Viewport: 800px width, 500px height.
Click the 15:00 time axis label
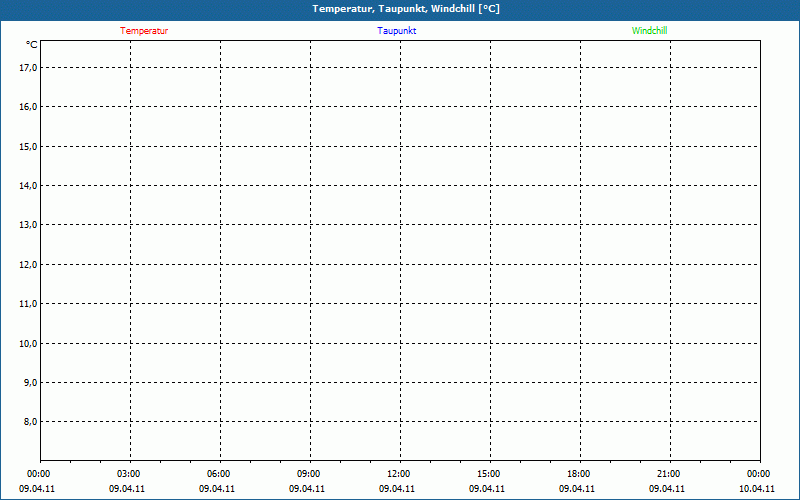488,474
